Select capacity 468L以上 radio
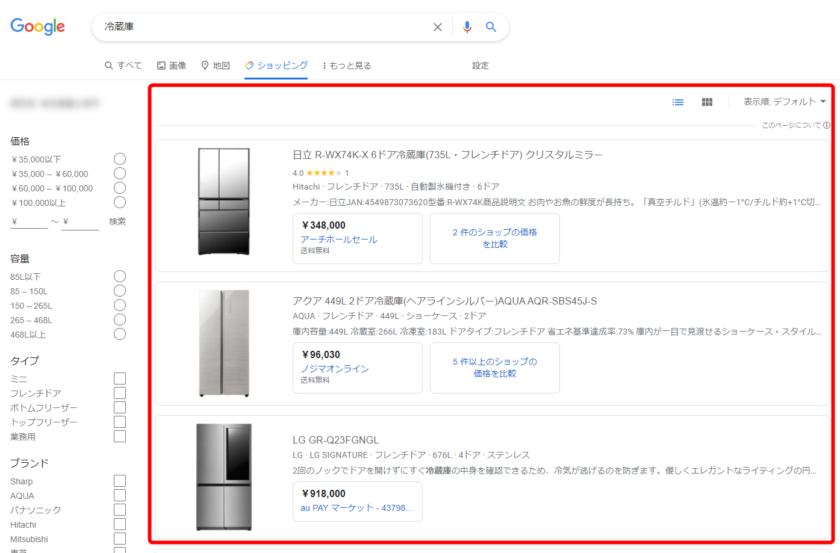Viewport: 840px width, 553px height. click(x=120, y=334)
